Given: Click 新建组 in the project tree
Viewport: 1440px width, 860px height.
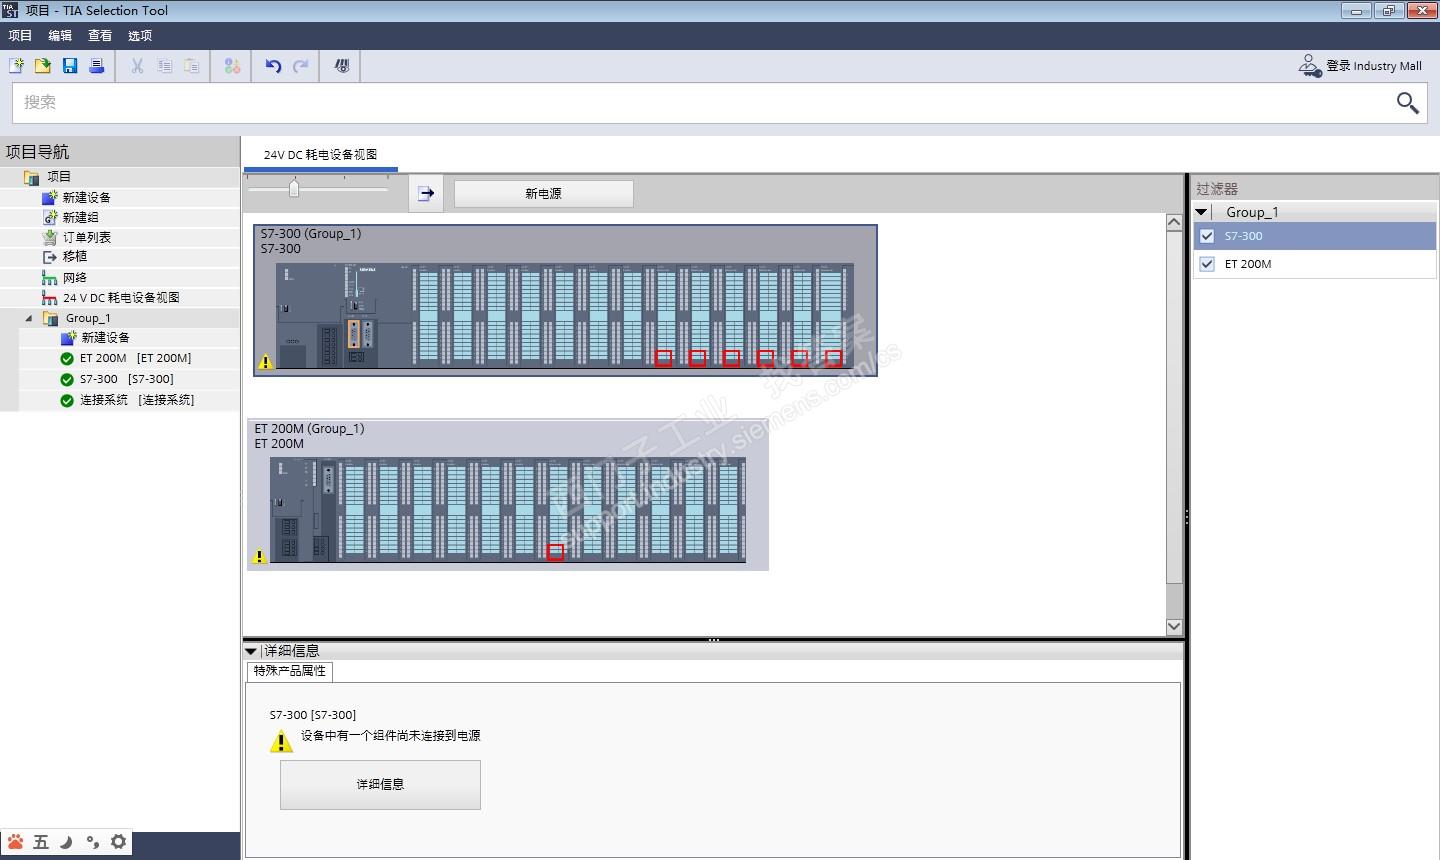Looking at the screenshot, I should coord(81,218).
